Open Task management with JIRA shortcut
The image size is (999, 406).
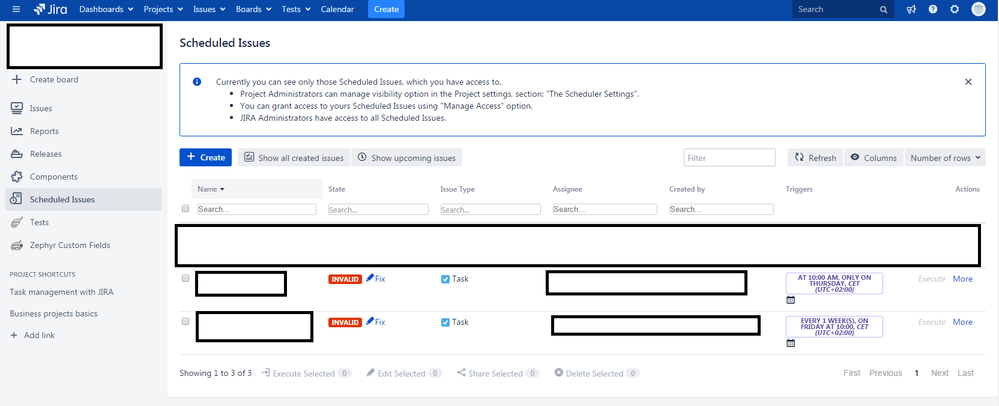click(x=62, y=292)
